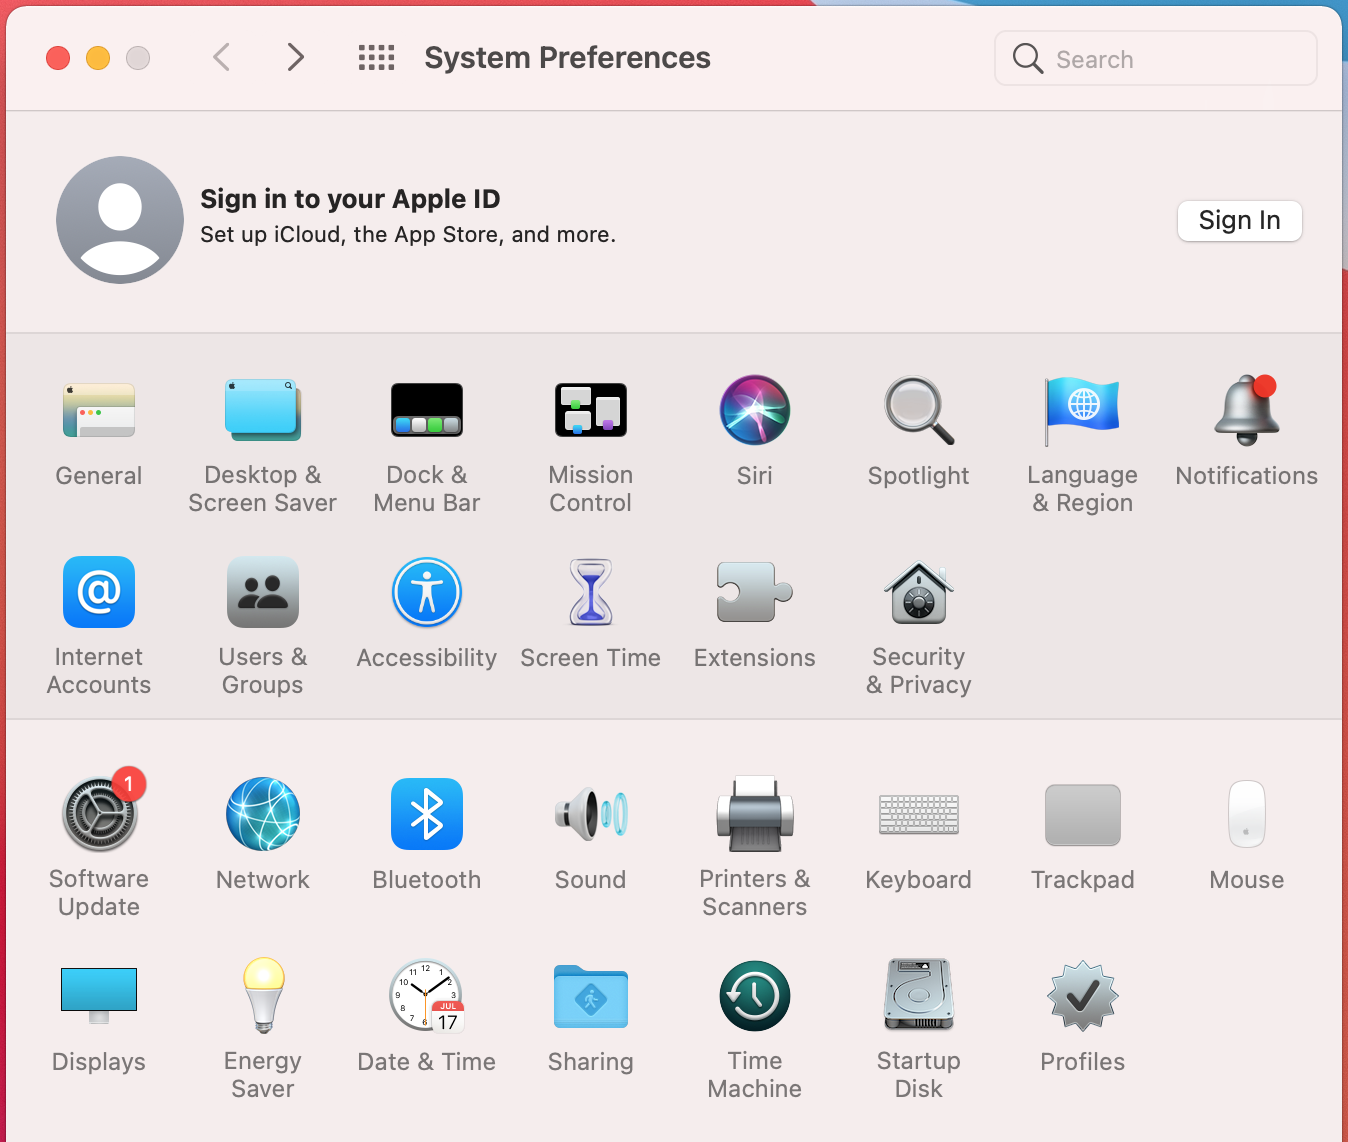The width and height of the screenshot is (1348, 1142).
Task: Show all preferences grid button
Action: 376,58
